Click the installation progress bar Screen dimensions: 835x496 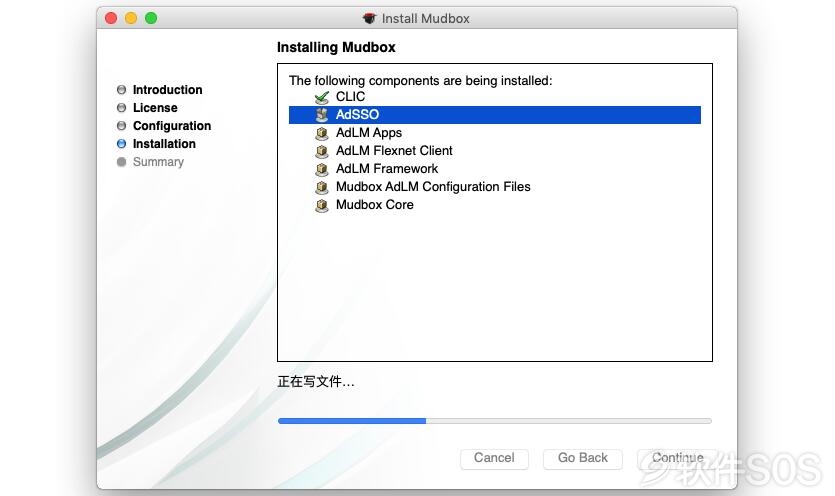[495, 421]
